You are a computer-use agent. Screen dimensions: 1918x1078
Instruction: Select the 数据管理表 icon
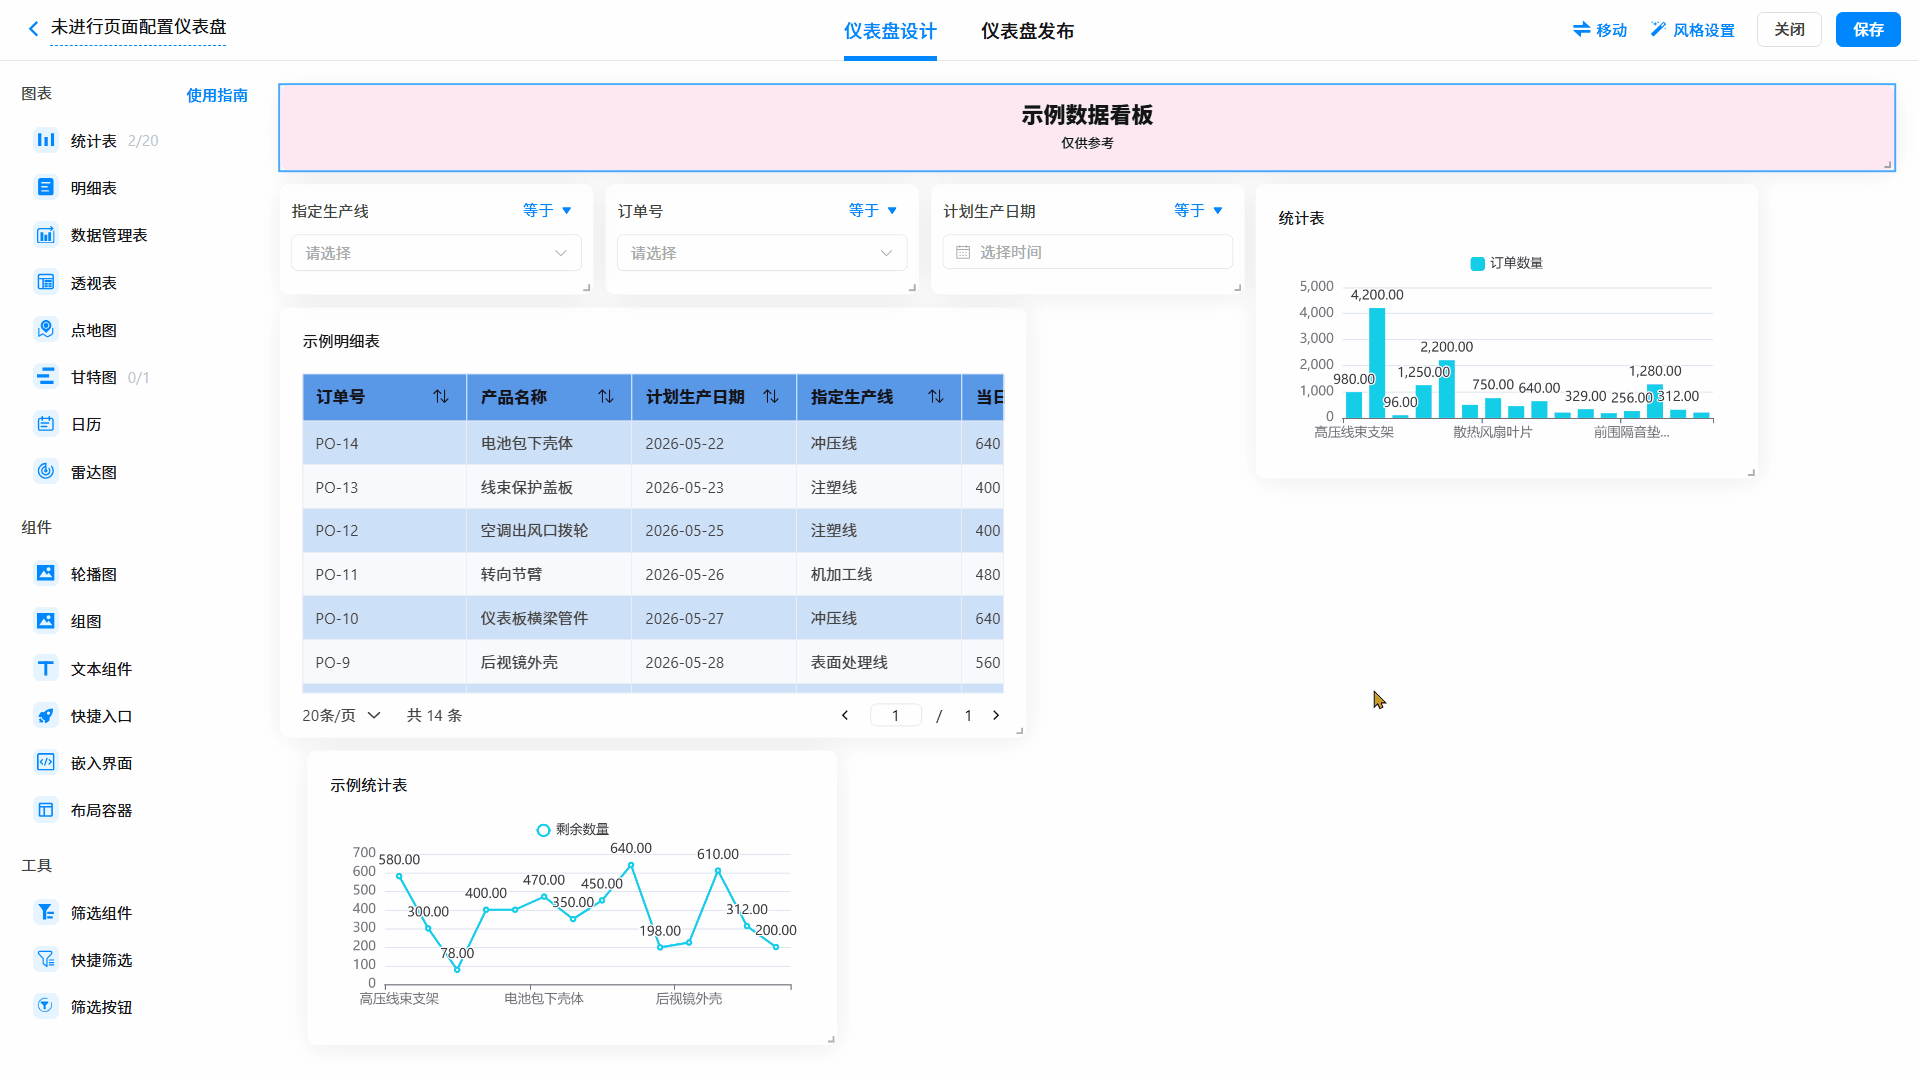46,235
